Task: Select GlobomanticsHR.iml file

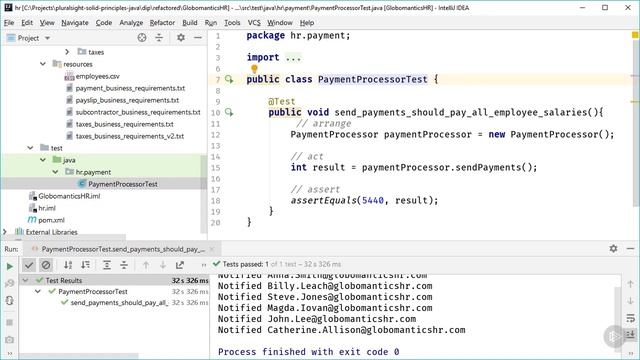Action: coord(69,196)
